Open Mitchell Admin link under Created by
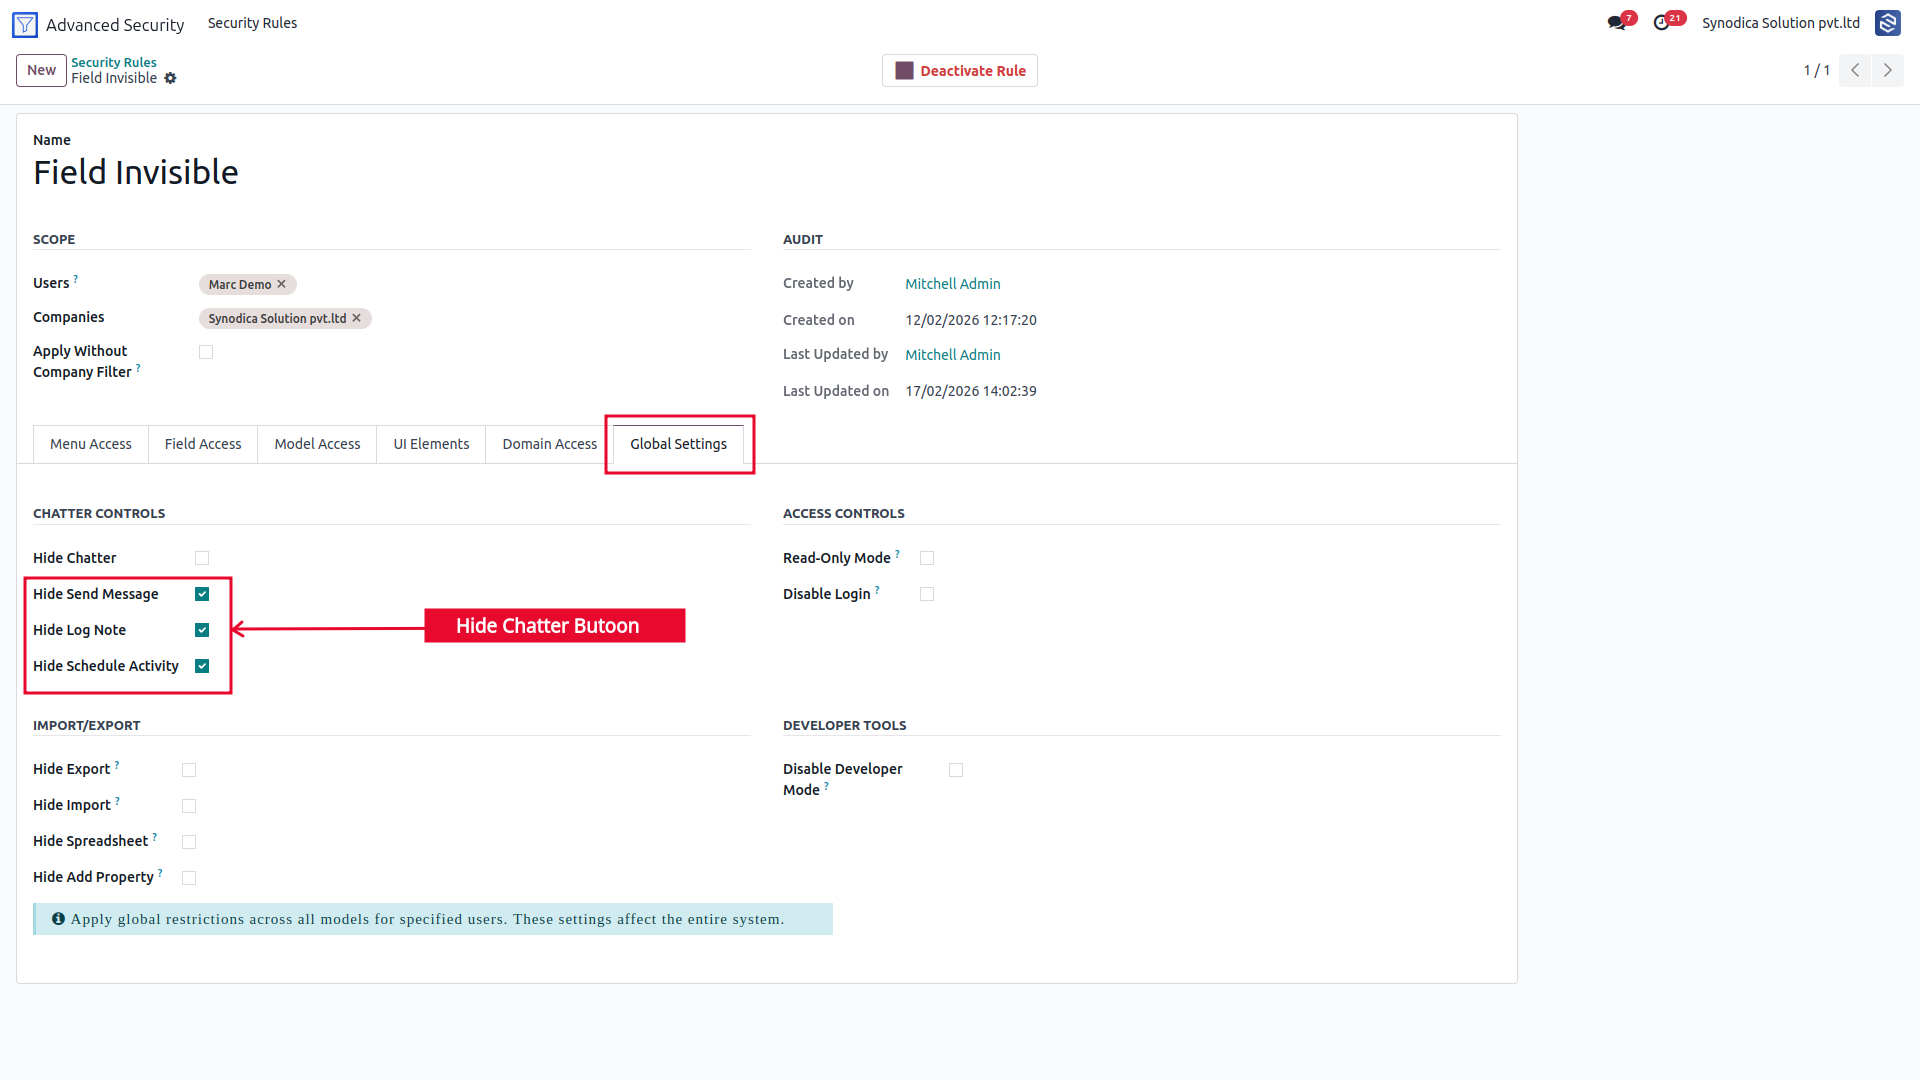Screen dimensions: 1920x1080 pyautogui.click(x=953, y=284)
